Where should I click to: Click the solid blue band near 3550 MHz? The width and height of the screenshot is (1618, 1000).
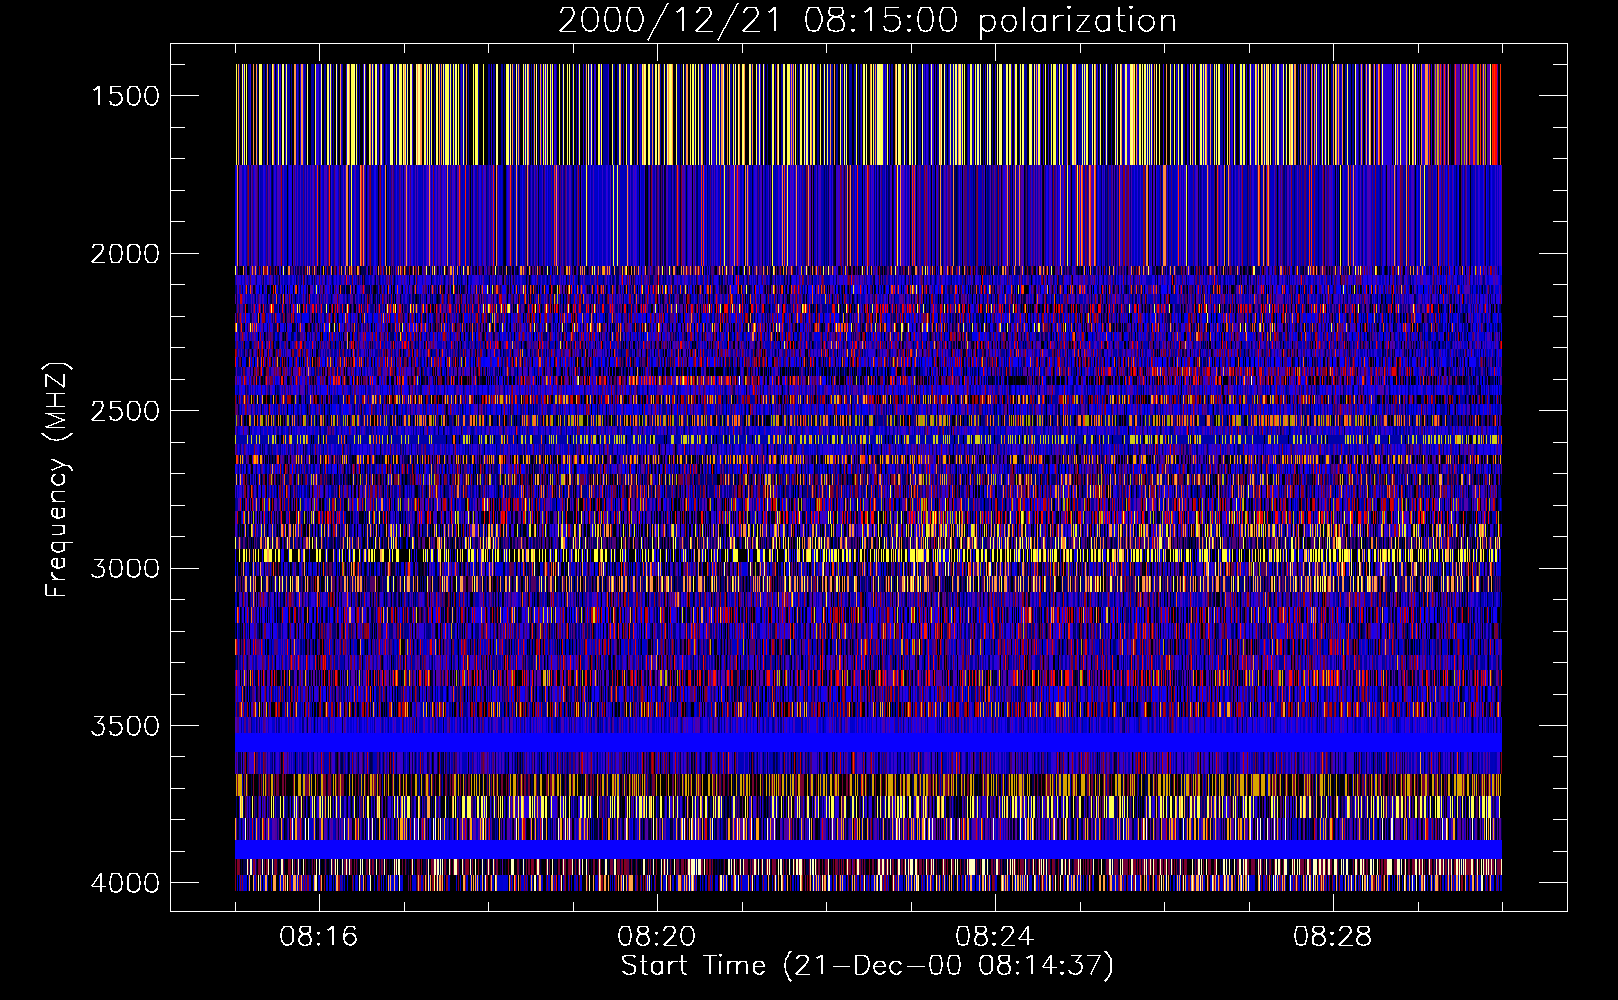pos(868,743)
